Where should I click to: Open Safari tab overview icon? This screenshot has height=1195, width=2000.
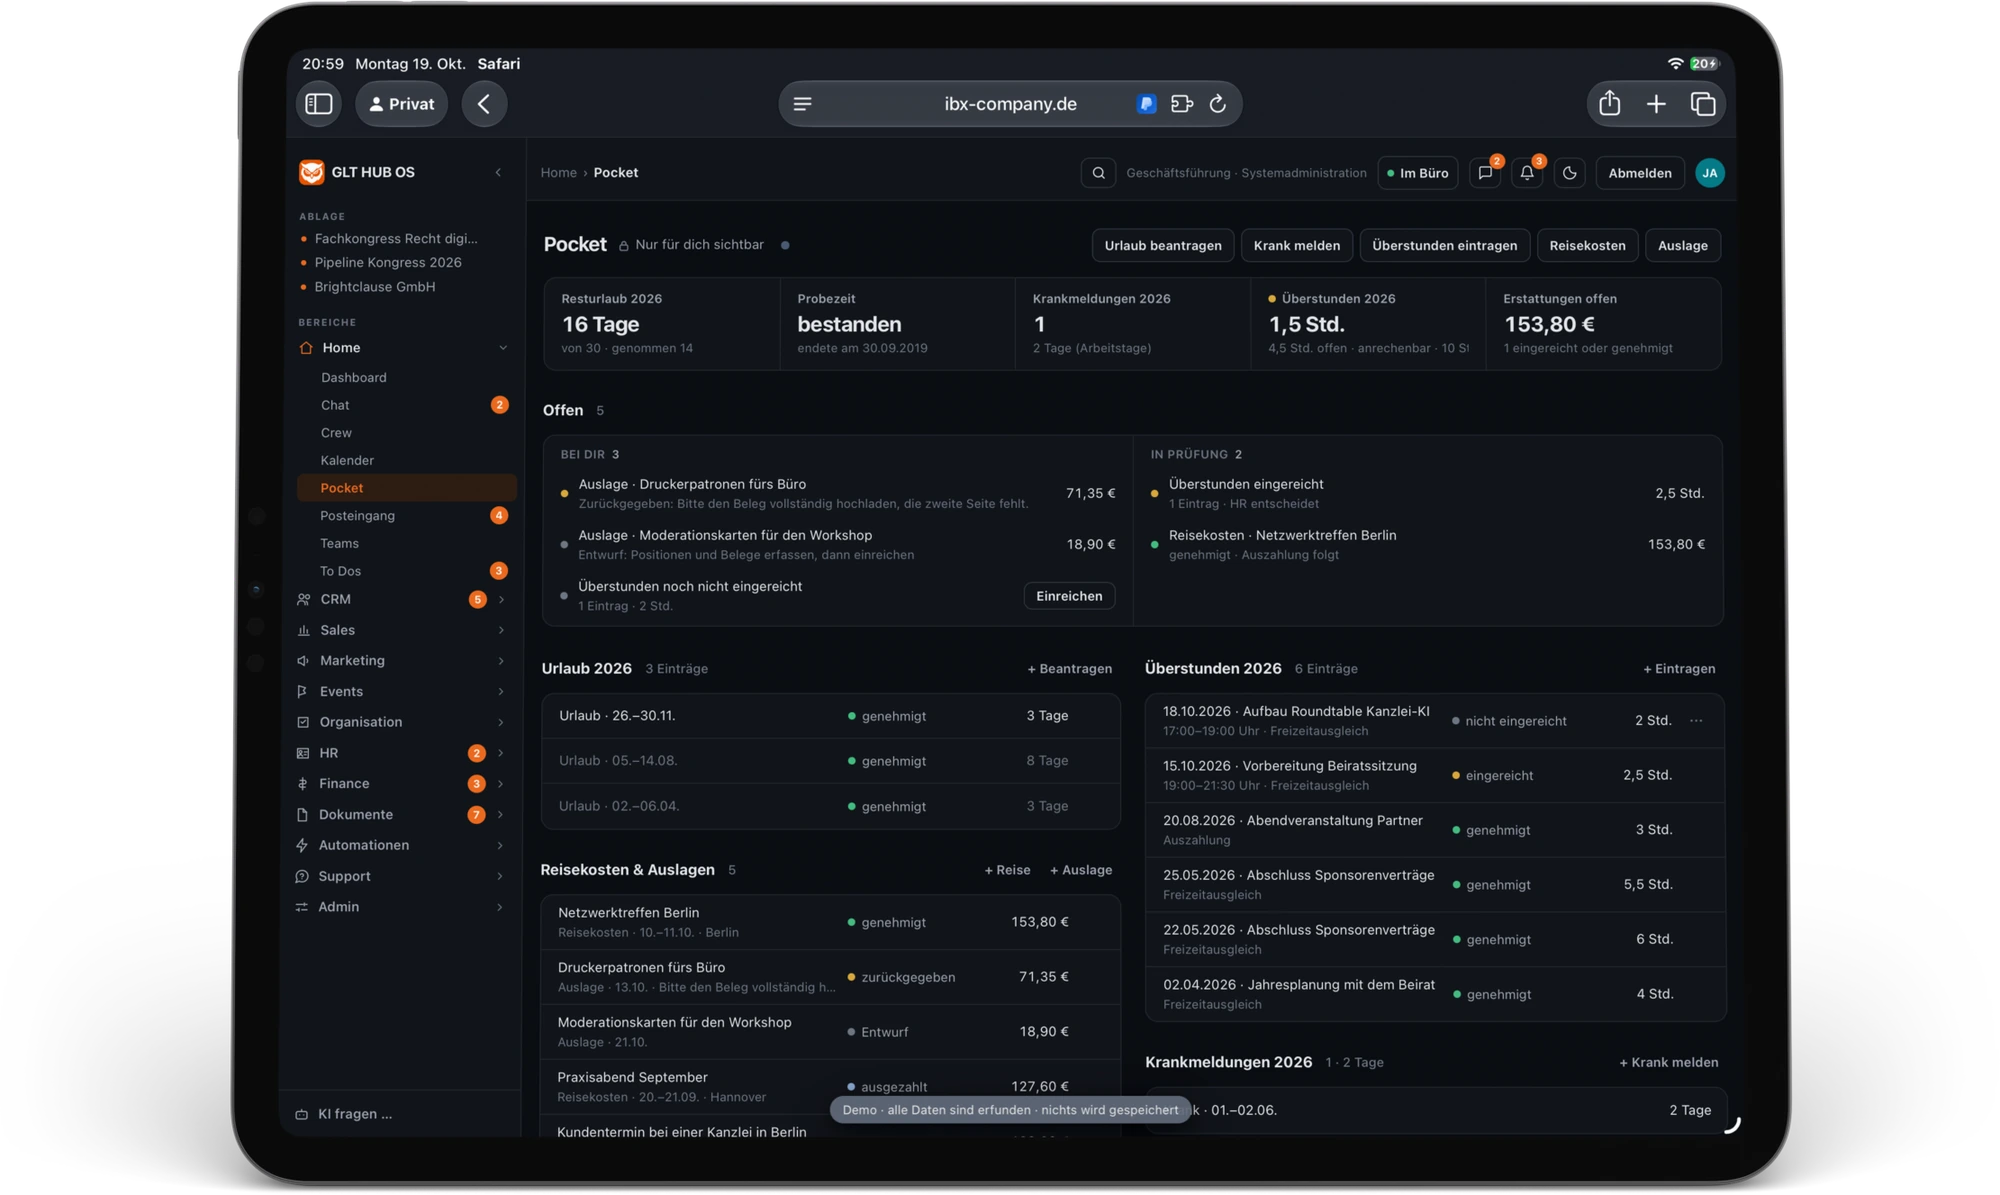1702,104
